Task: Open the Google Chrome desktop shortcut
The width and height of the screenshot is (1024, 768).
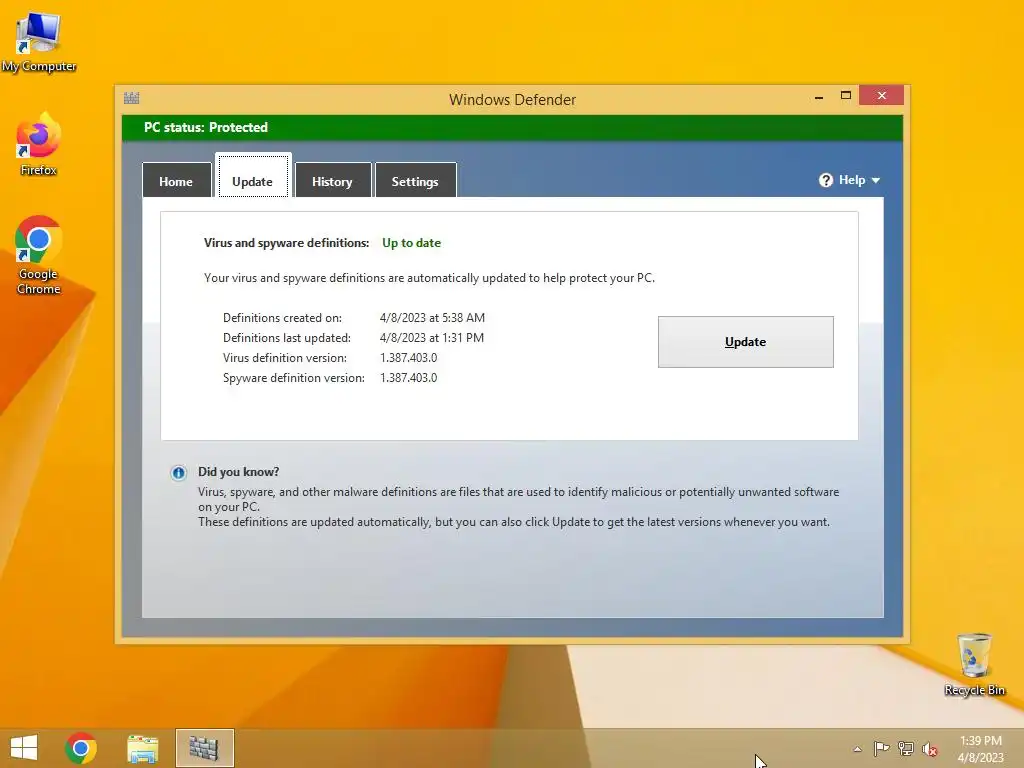Action: point(39,255)
